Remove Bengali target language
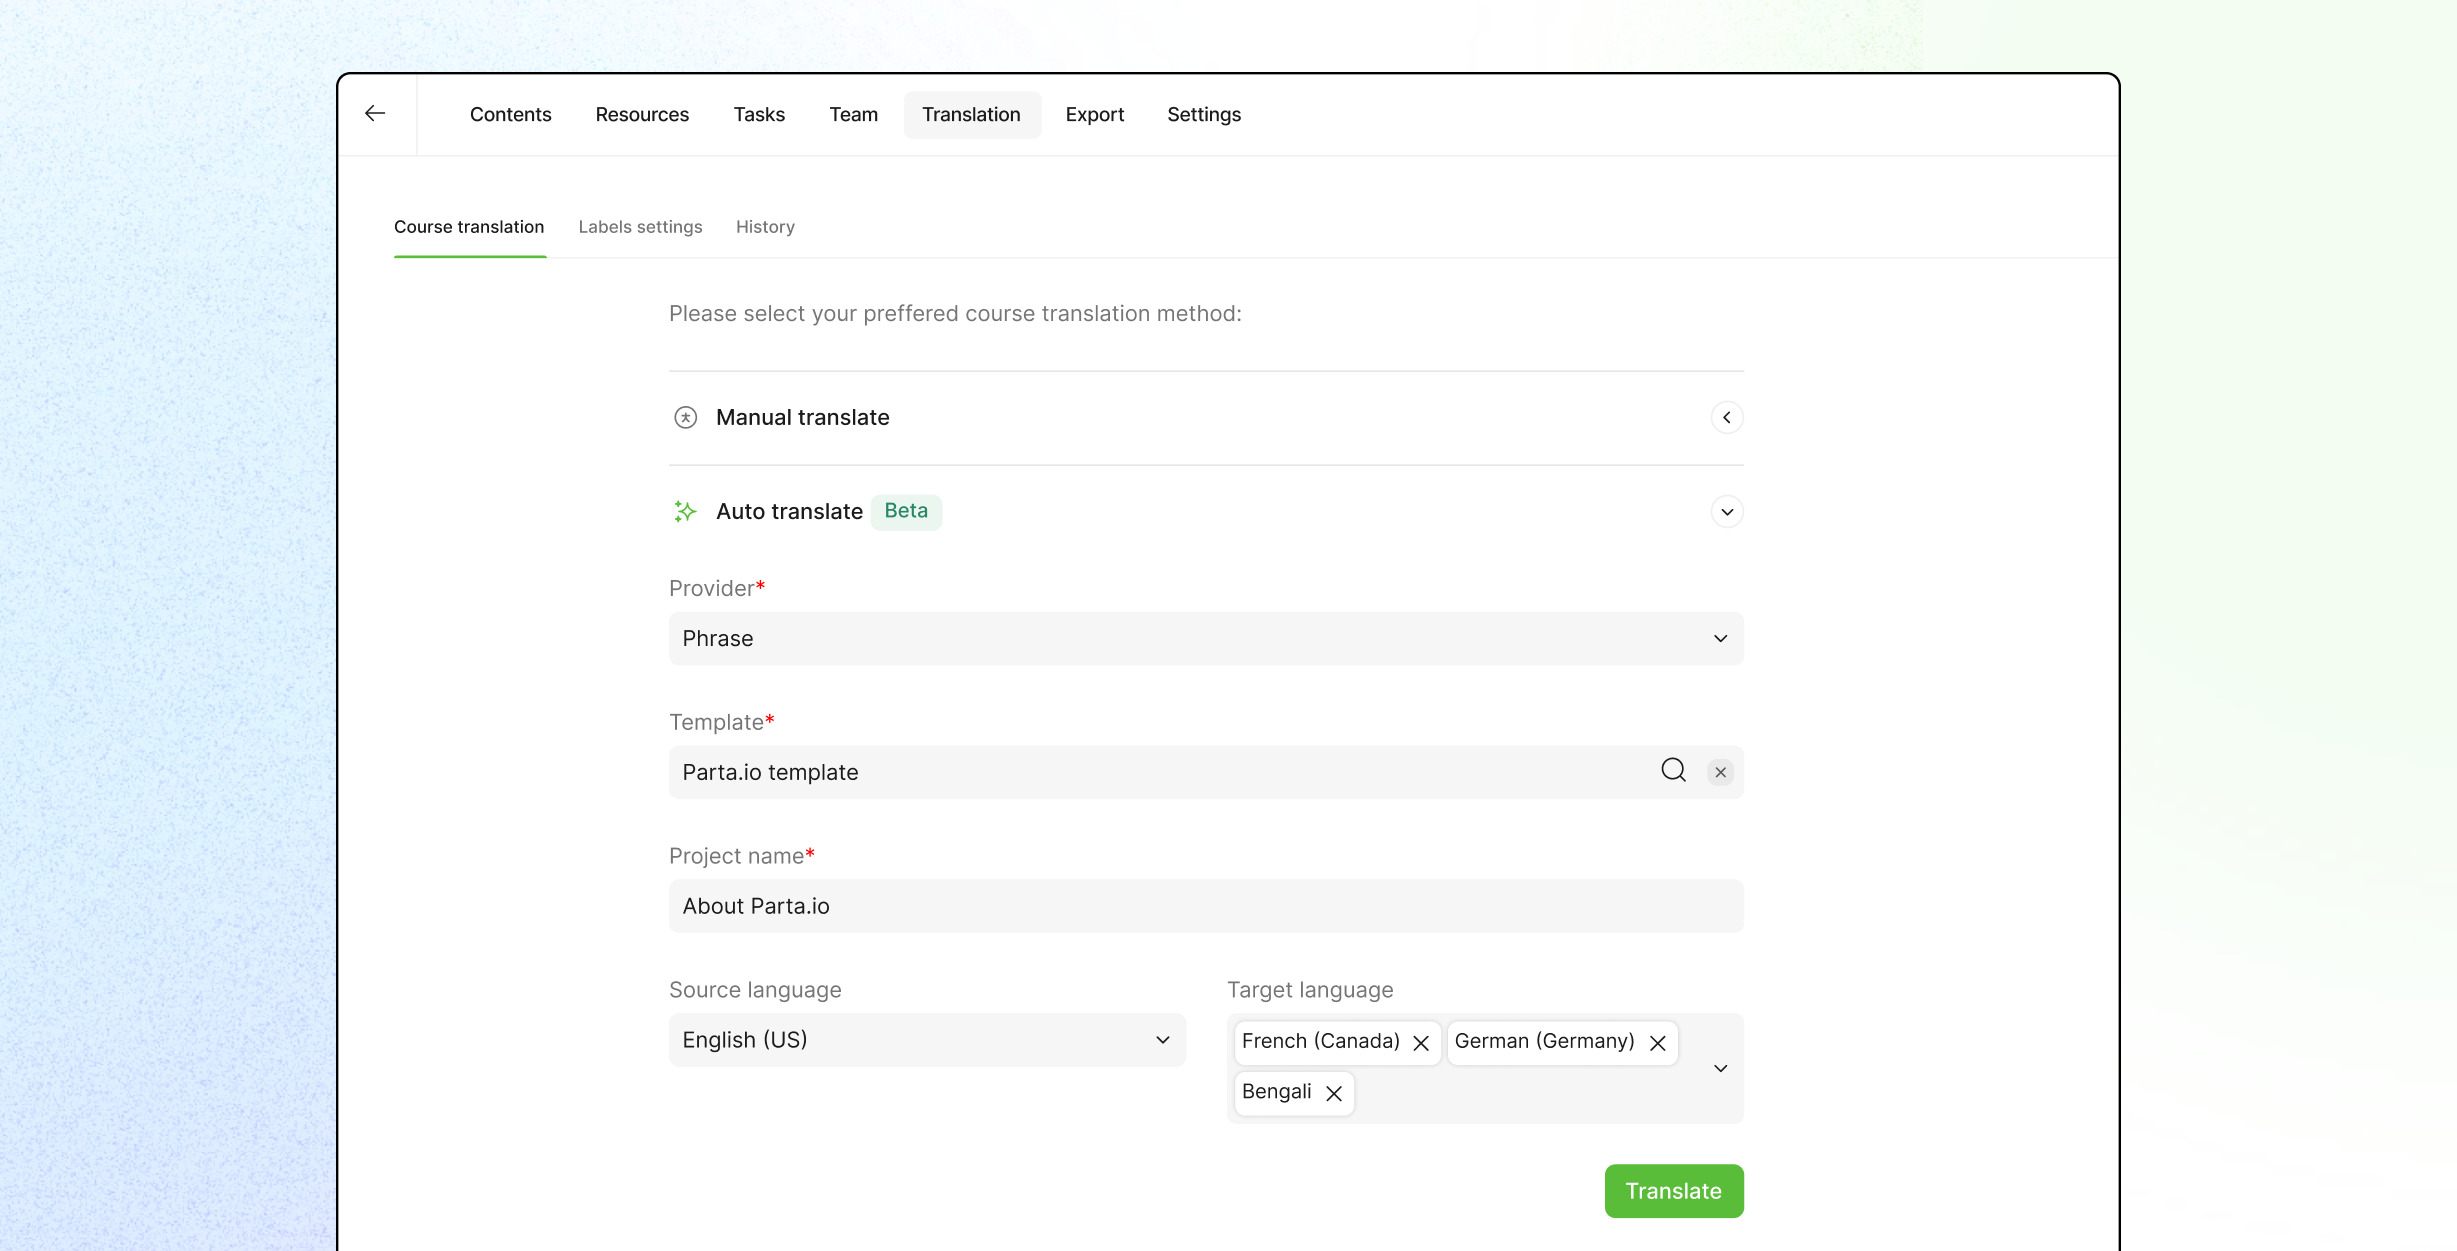Viewport: 2457px width, 1251px height. 1334,1093
